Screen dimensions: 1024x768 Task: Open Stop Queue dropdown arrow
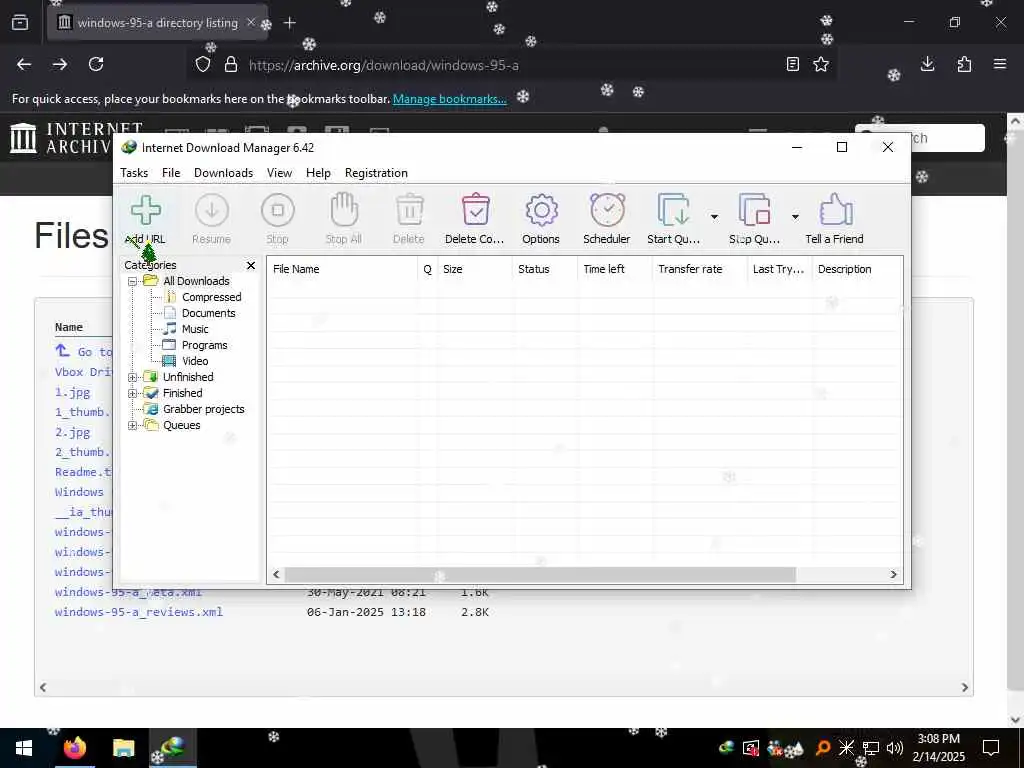pos(795,217)
